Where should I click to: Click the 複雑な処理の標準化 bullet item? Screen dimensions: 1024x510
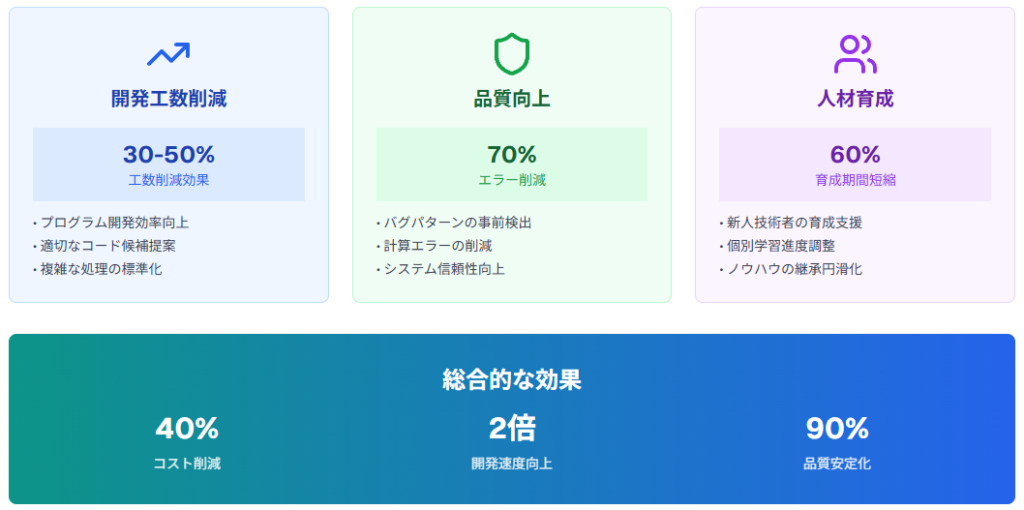pyautogui.click(x=97, y=269)
